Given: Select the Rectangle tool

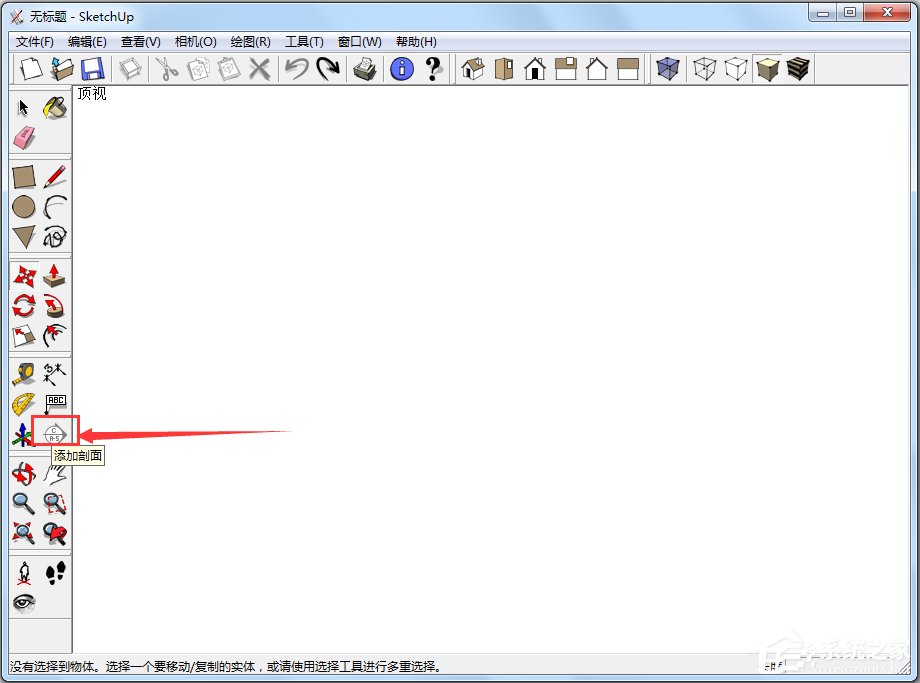Looking at the screenshot, I should [23, 177].
